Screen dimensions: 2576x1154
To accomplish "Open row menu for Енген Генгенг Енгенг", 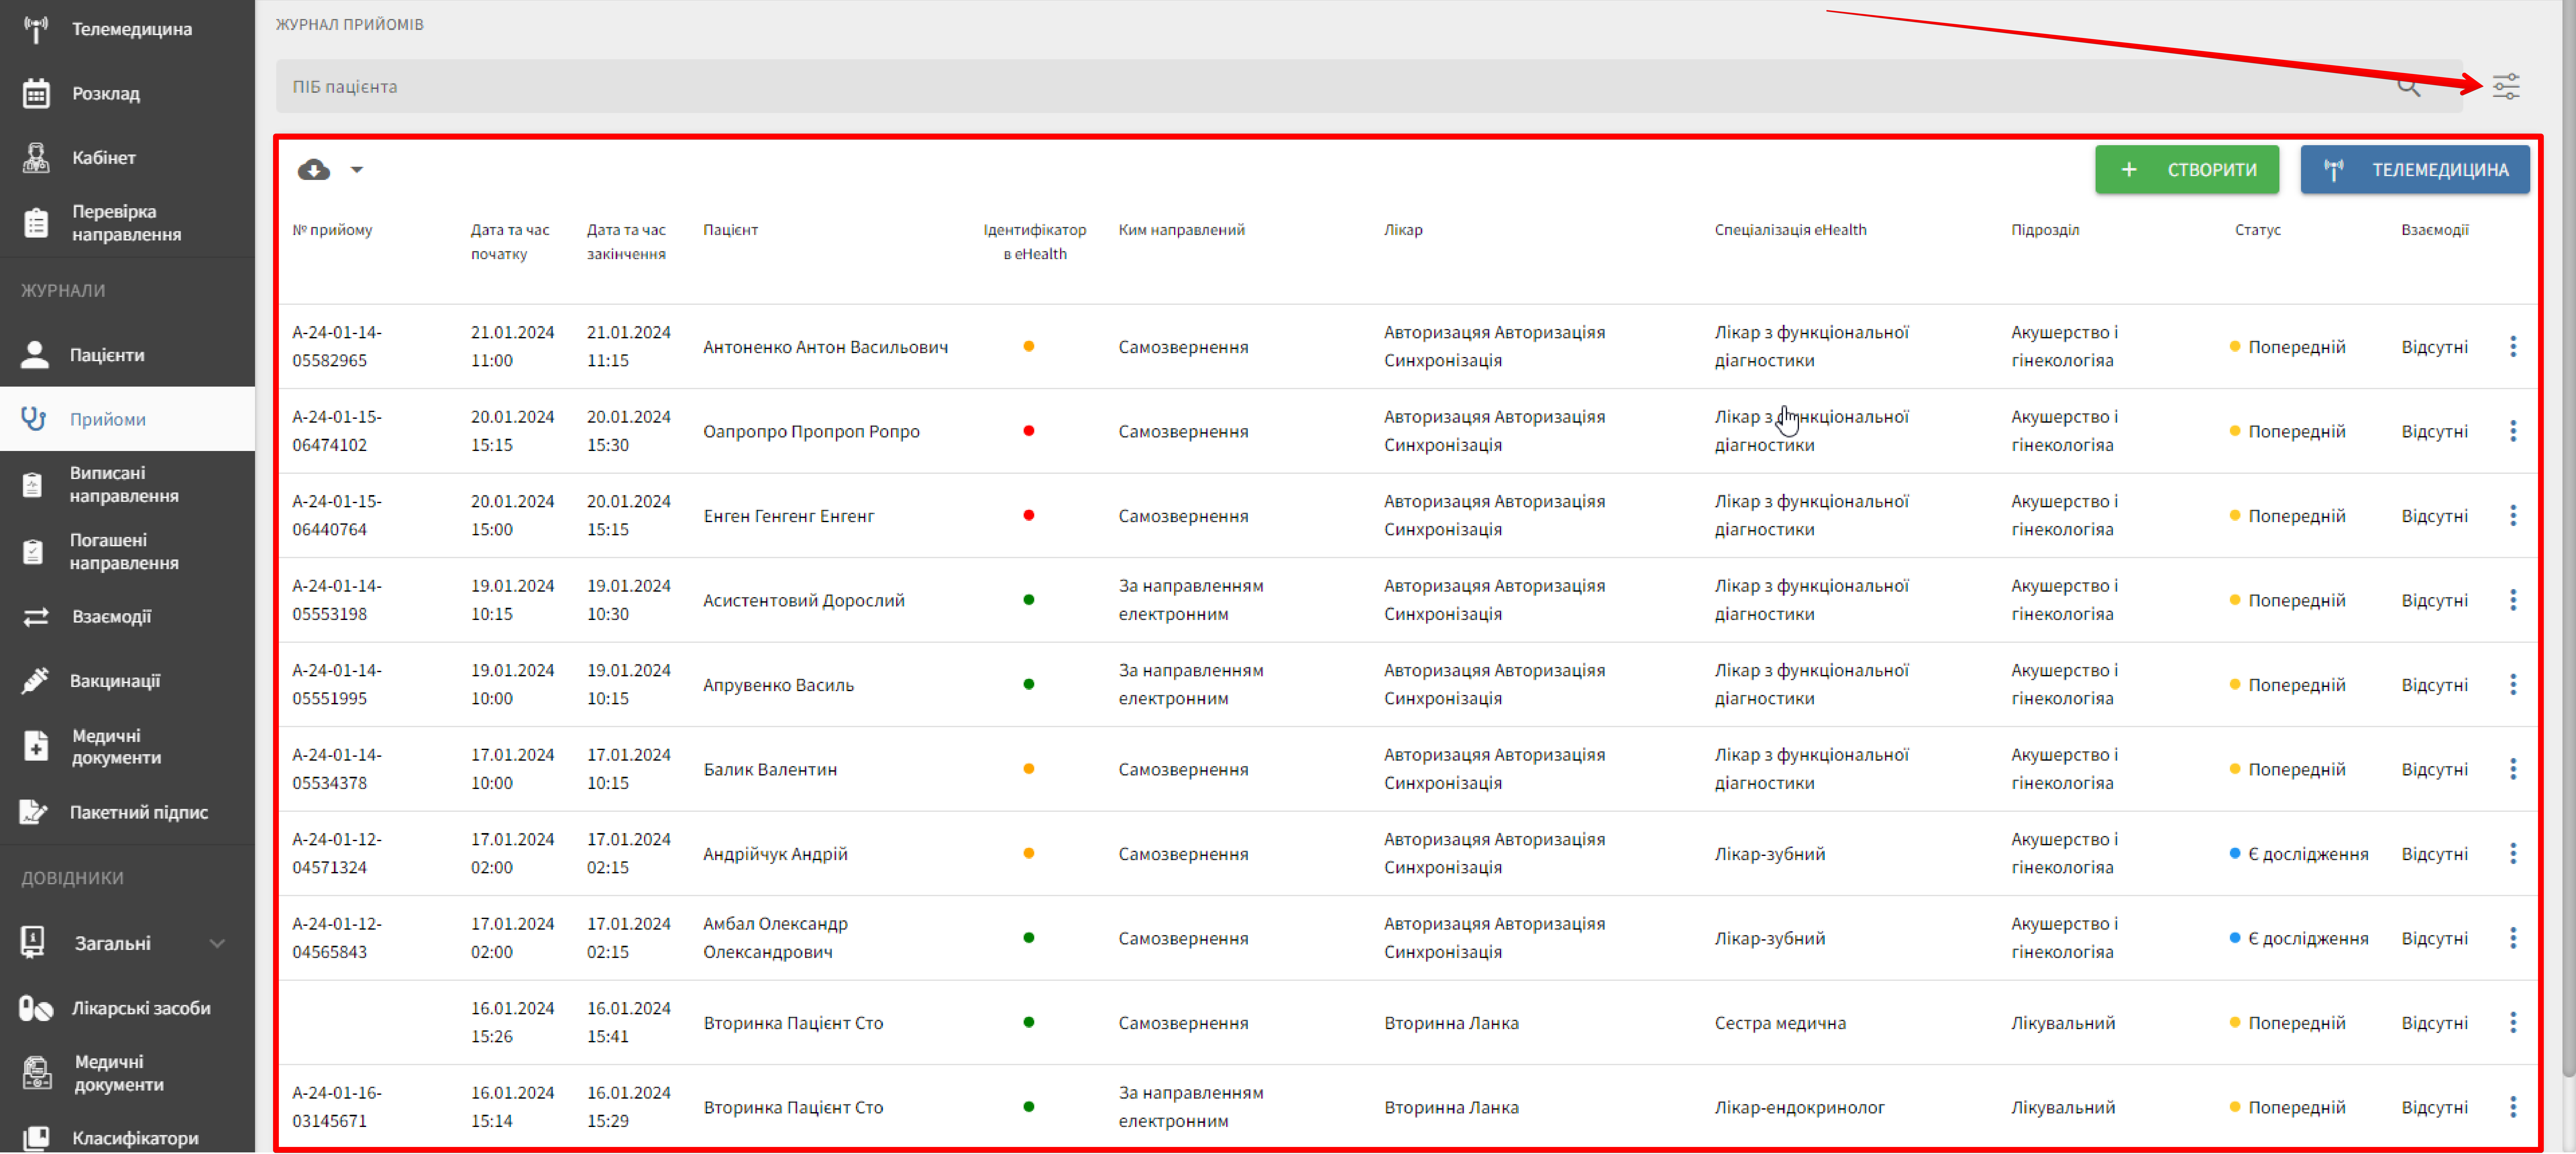I will point(2513,516).
